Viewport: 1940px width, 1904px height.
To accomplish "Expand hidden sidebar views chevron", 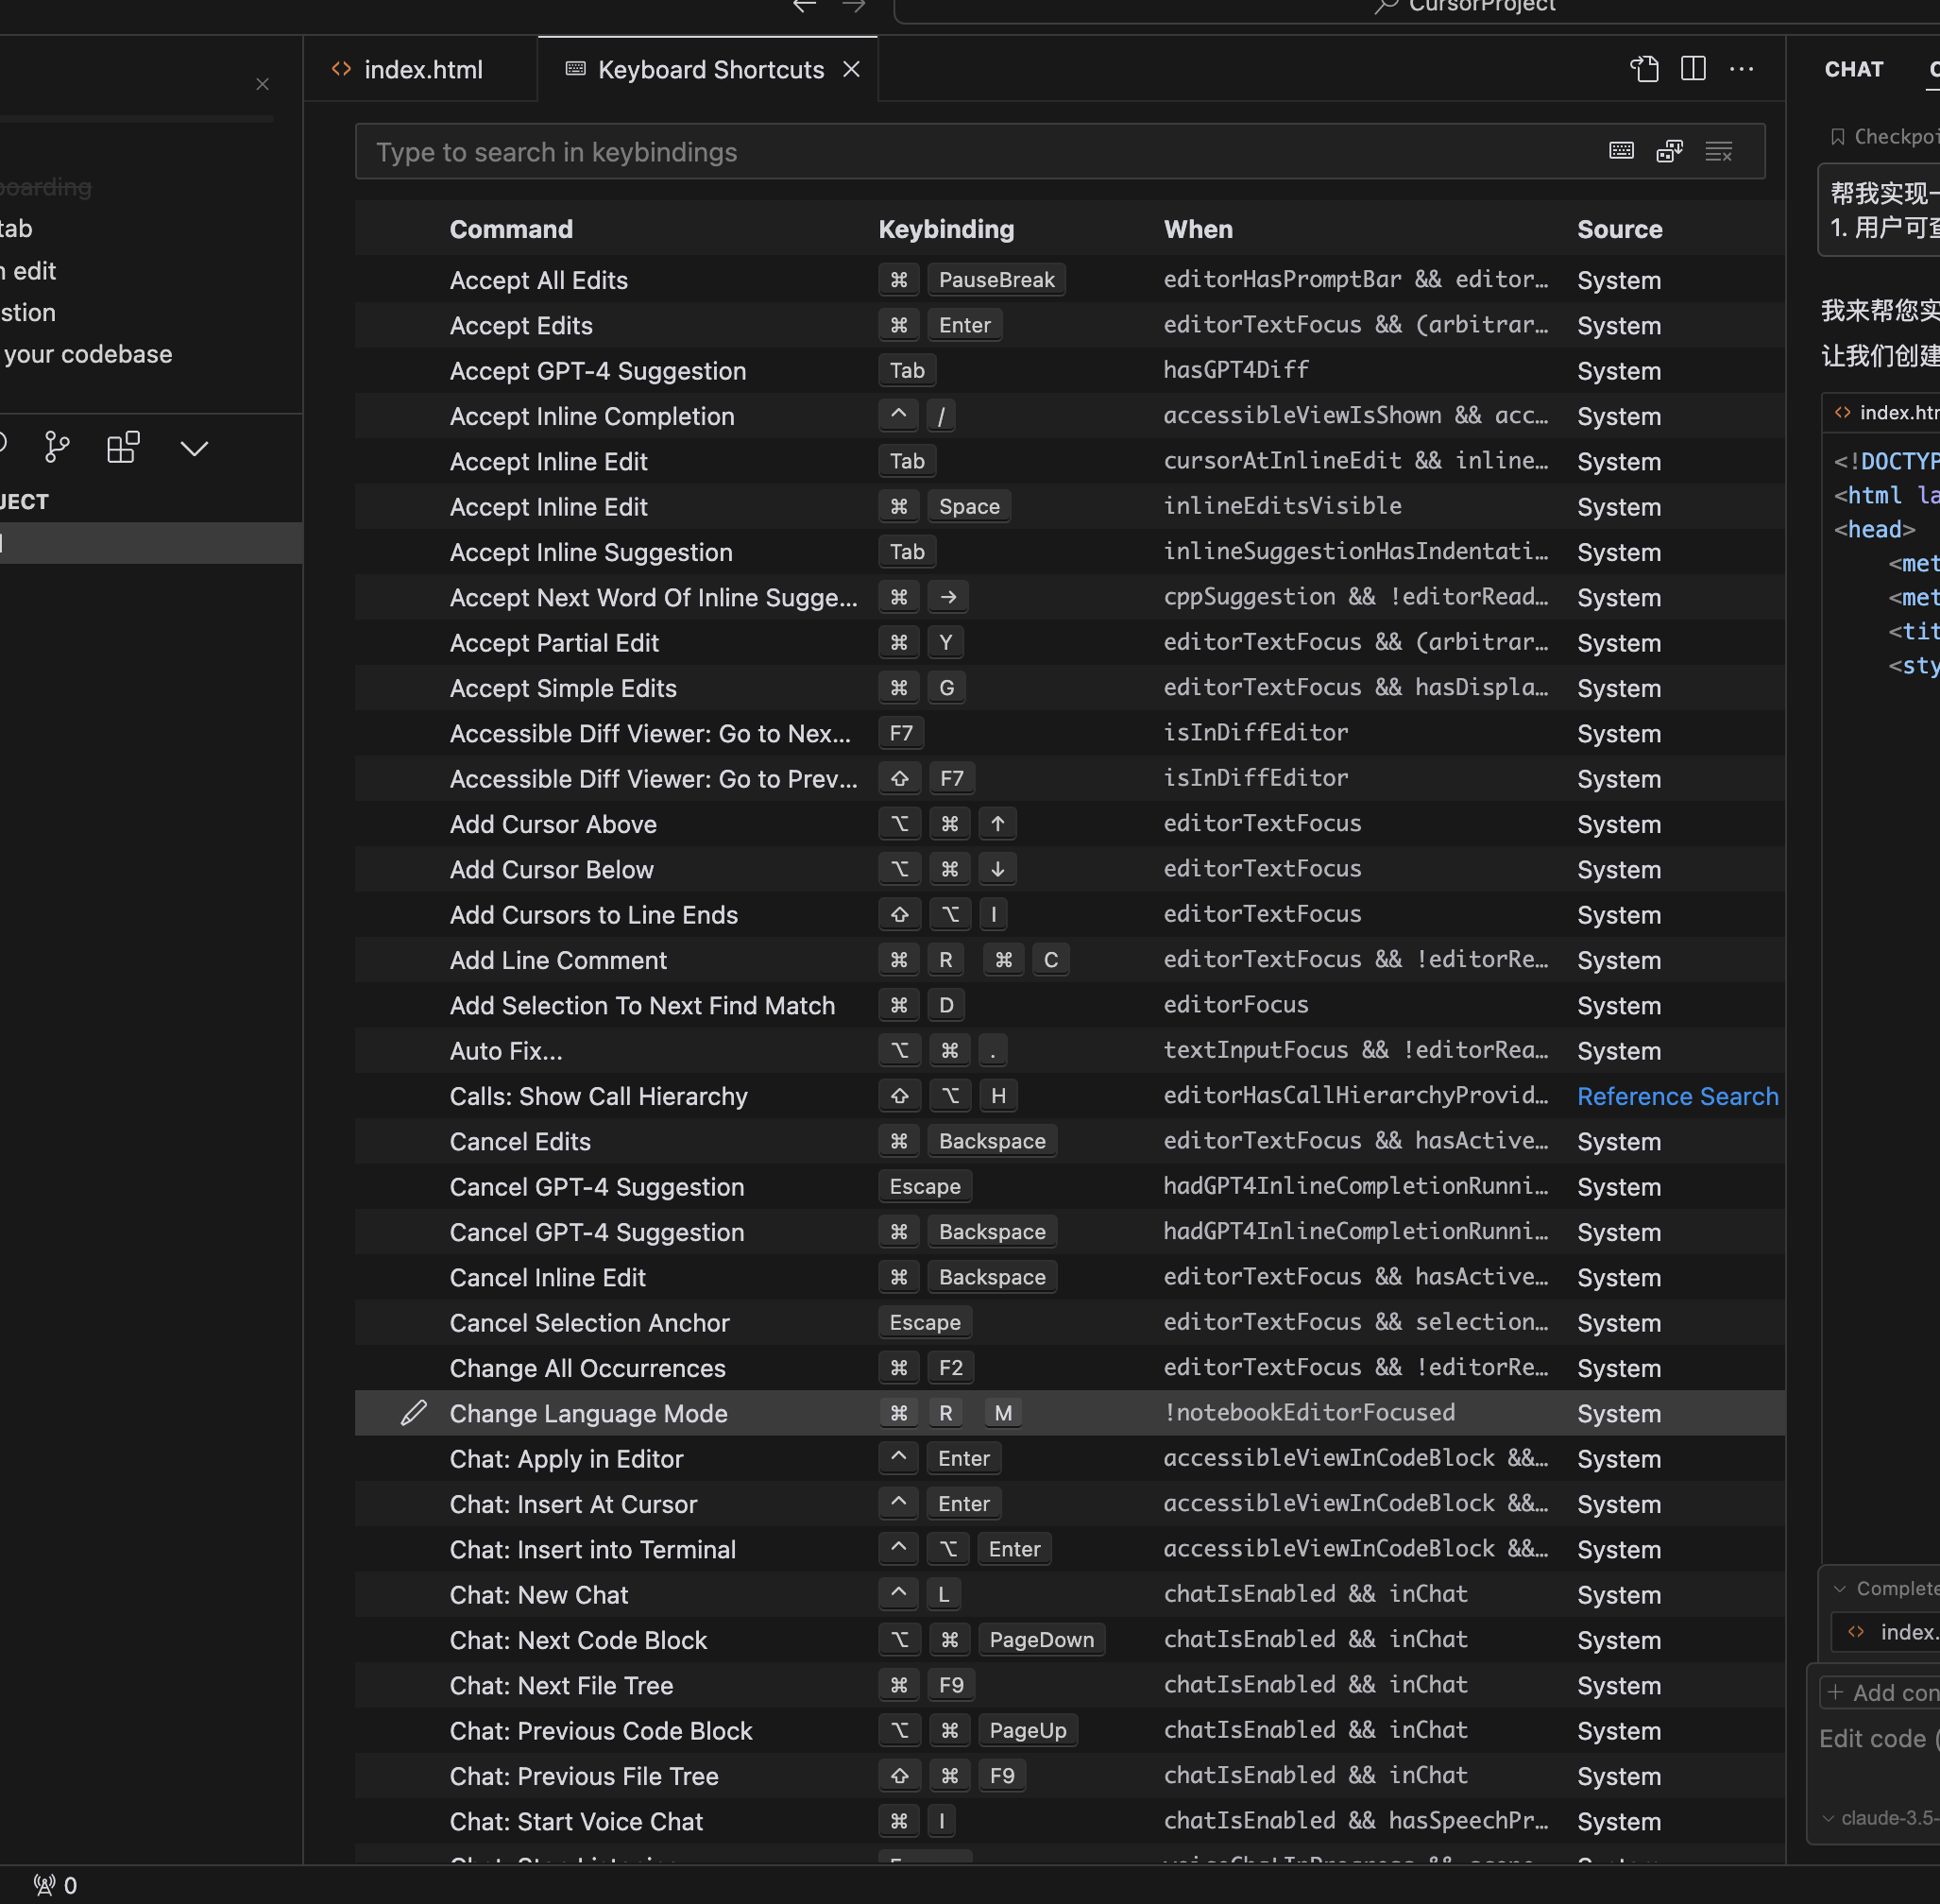I will pyautogui.click(x=194, y=449).
